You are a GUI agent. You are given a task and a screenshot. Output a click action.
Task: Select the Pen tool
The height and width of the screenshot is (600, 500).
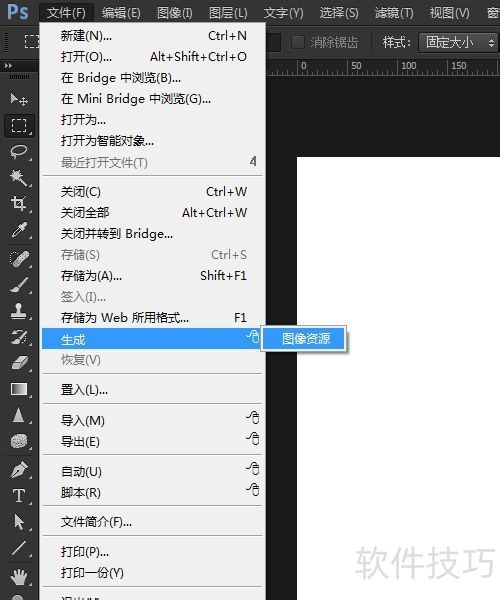click(x=19, y=470)
